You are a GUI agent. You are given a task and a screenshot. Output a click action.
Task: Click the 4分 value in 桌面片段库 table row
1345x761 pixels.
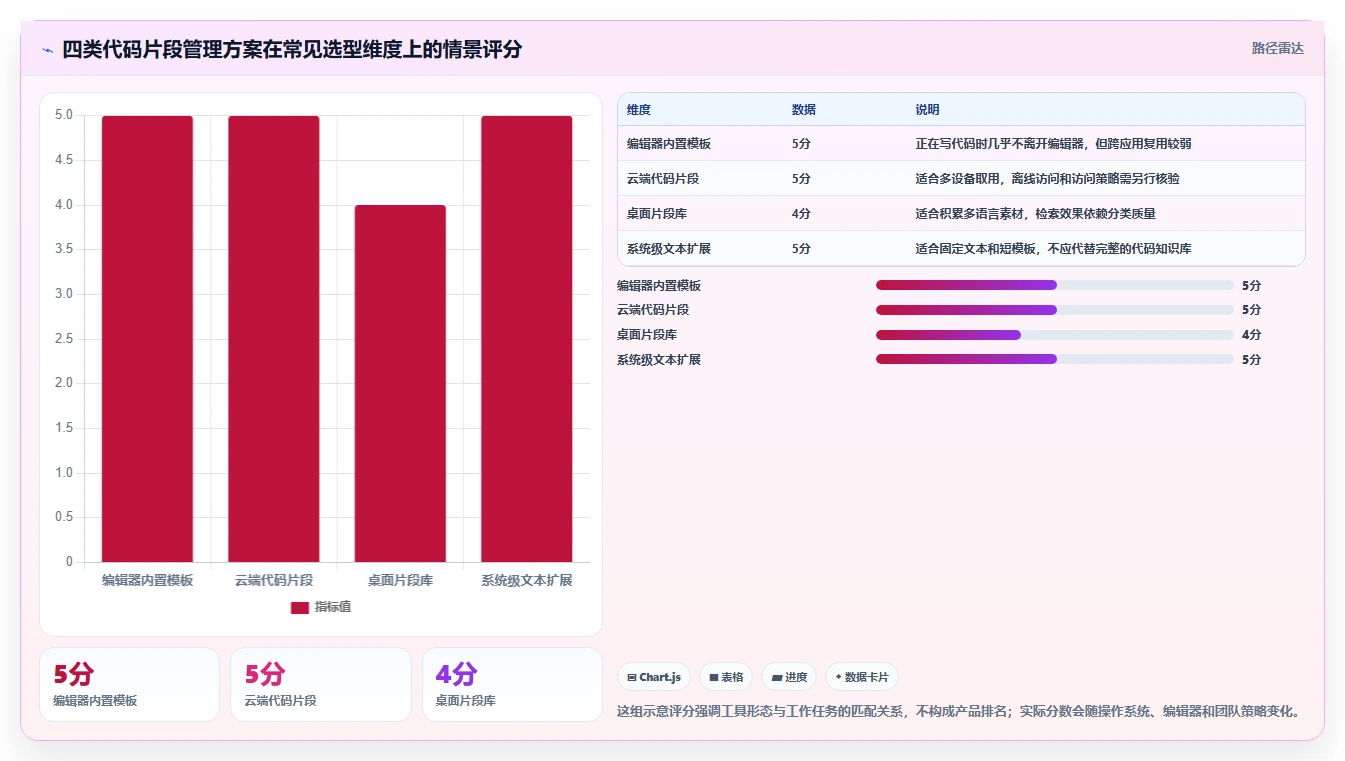click(801, 214)
